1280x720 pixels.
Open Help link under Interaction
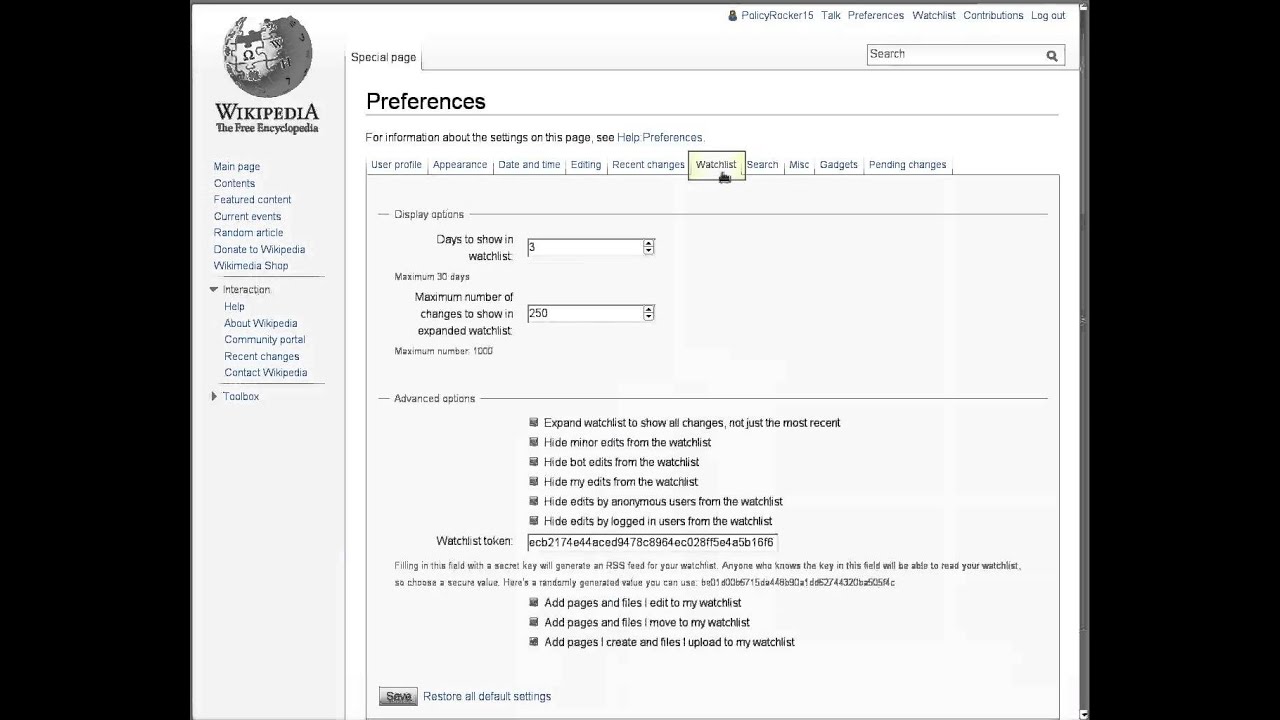coord(234,307)
